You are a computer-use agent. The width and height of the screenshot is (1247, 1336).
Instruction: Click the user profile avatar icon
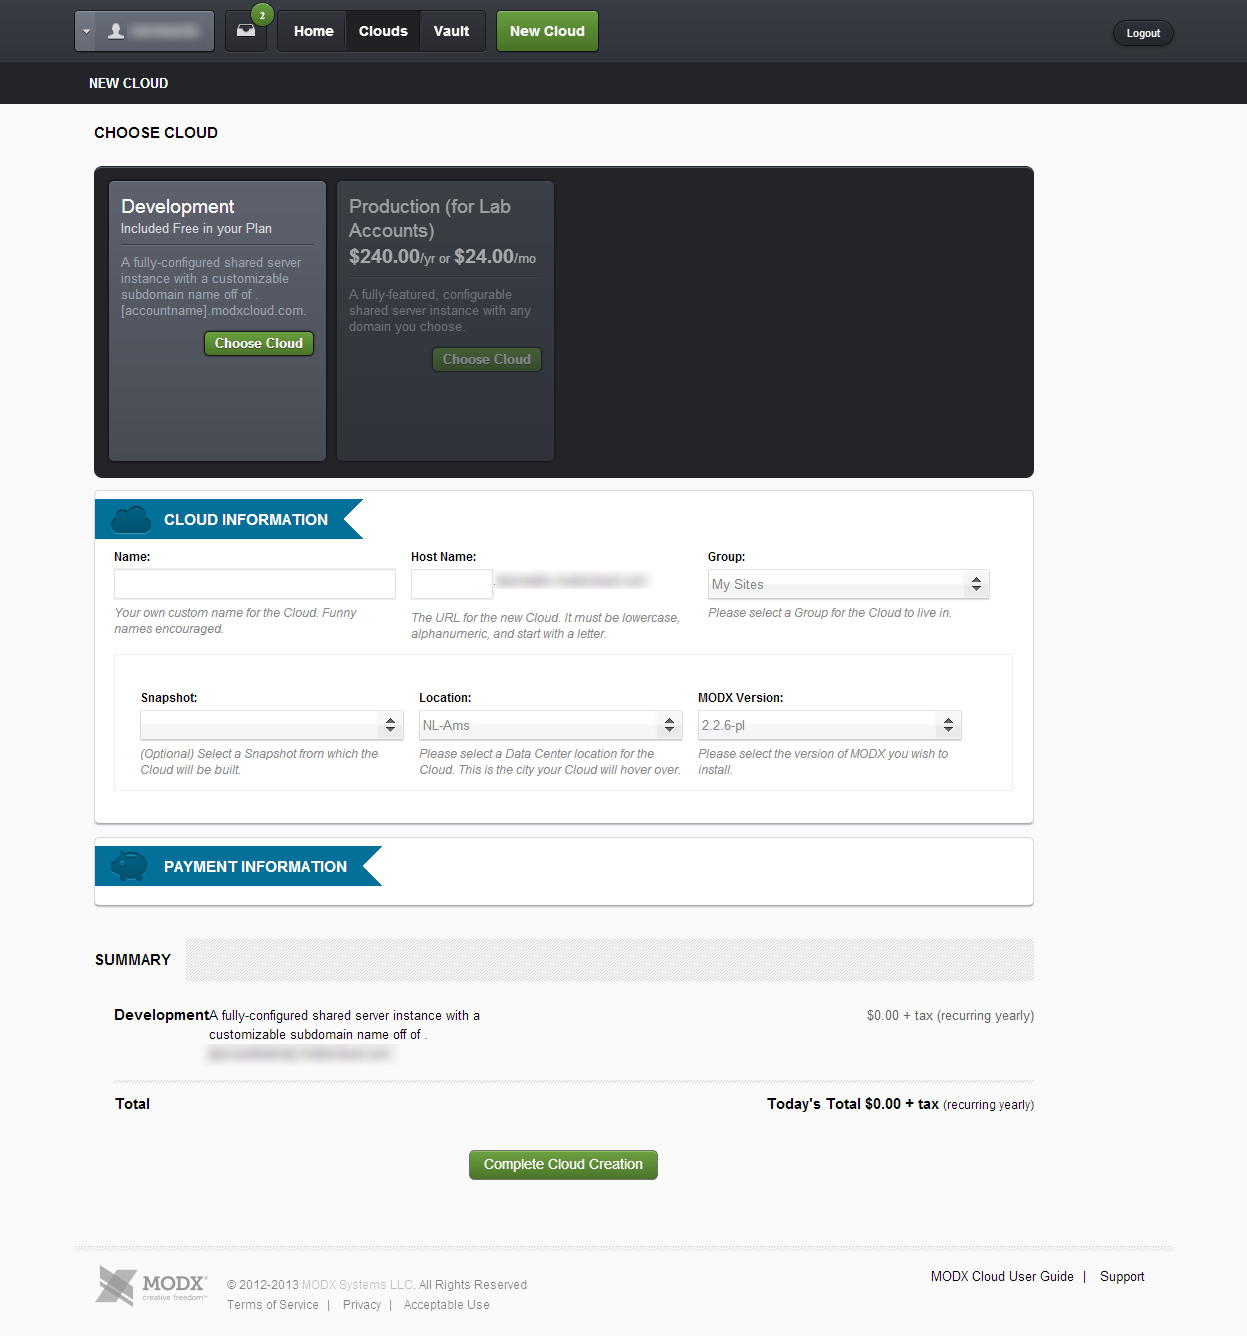tap(116, 31)
